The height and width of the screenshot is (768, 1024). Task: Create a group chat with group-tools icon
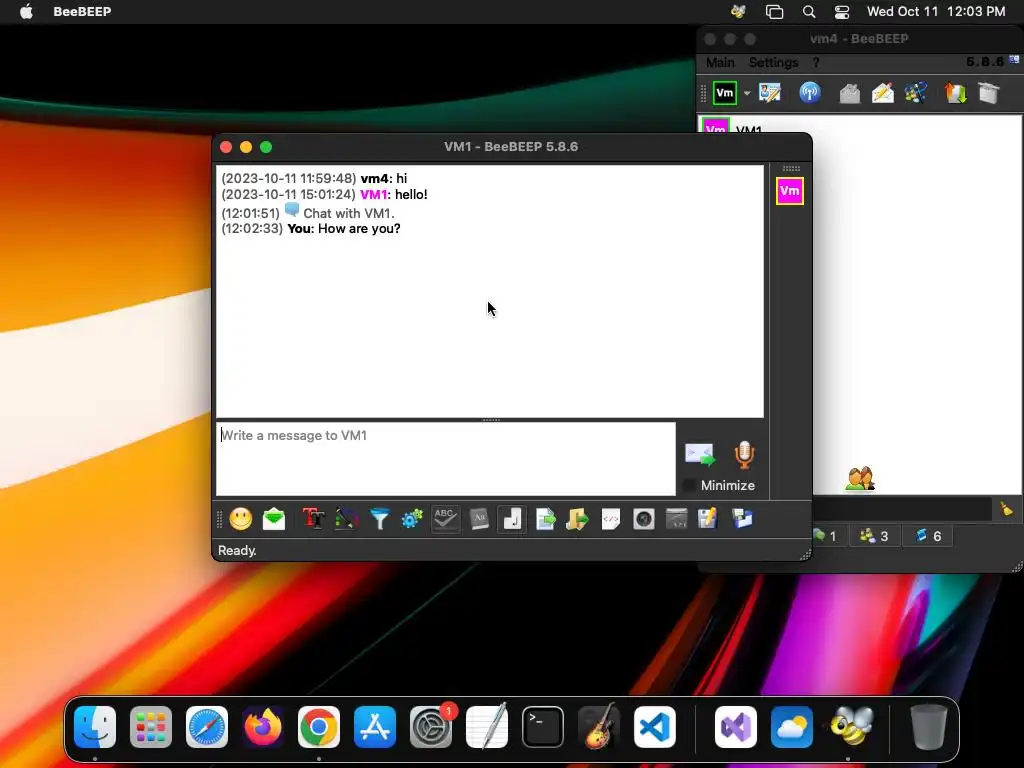point(916,93)
